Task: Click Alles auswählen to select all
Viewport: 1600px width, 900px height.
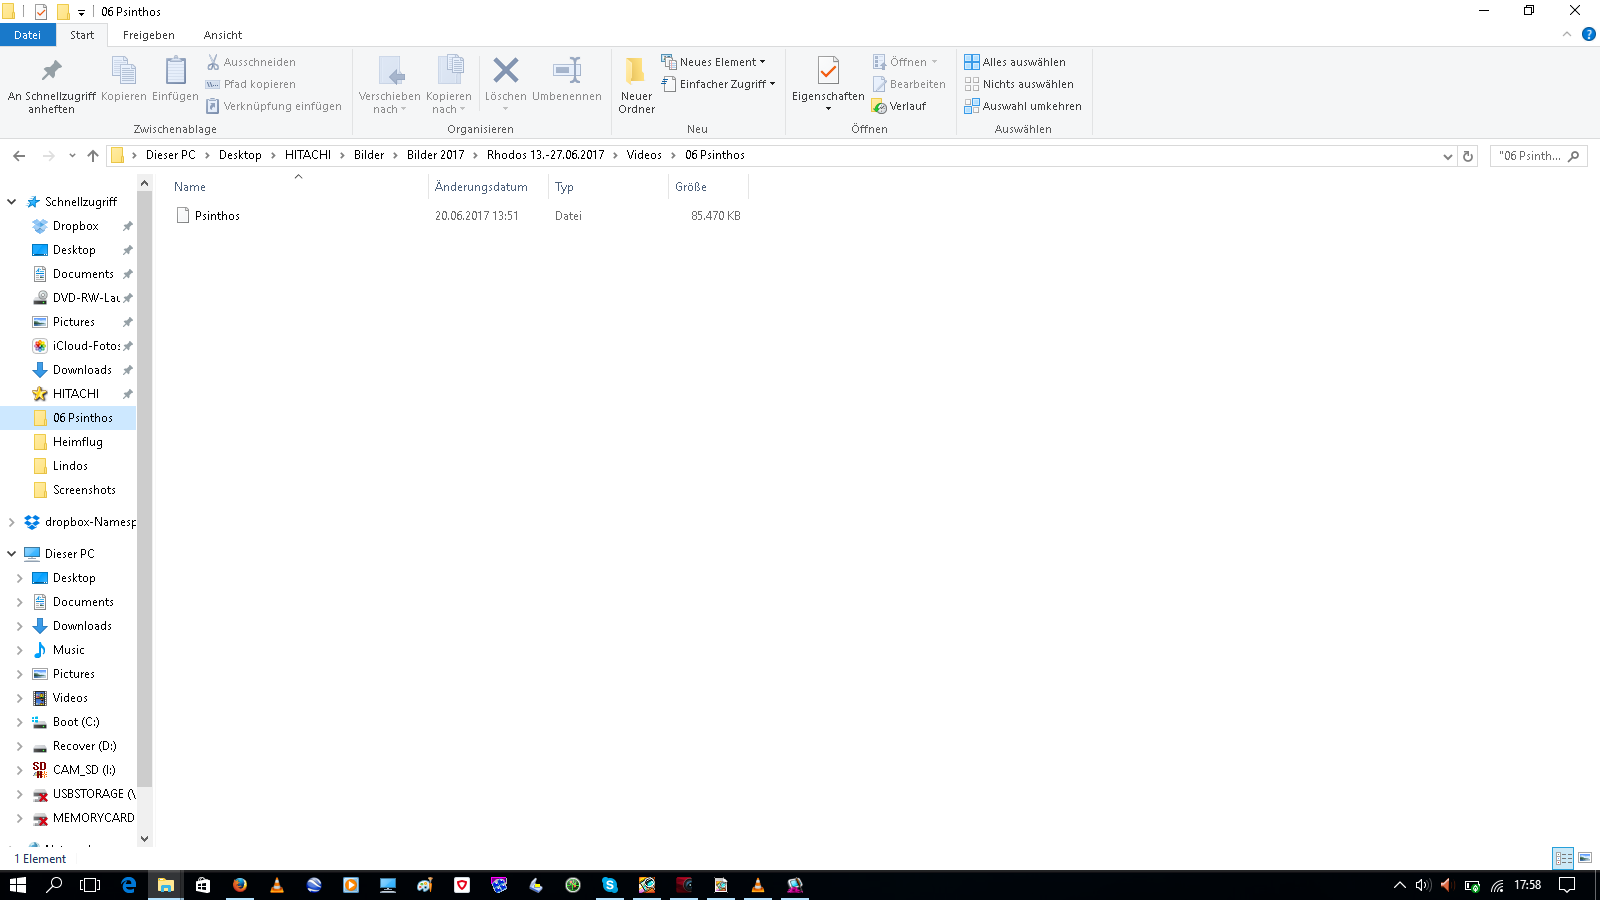Action: click(1015, 62)
